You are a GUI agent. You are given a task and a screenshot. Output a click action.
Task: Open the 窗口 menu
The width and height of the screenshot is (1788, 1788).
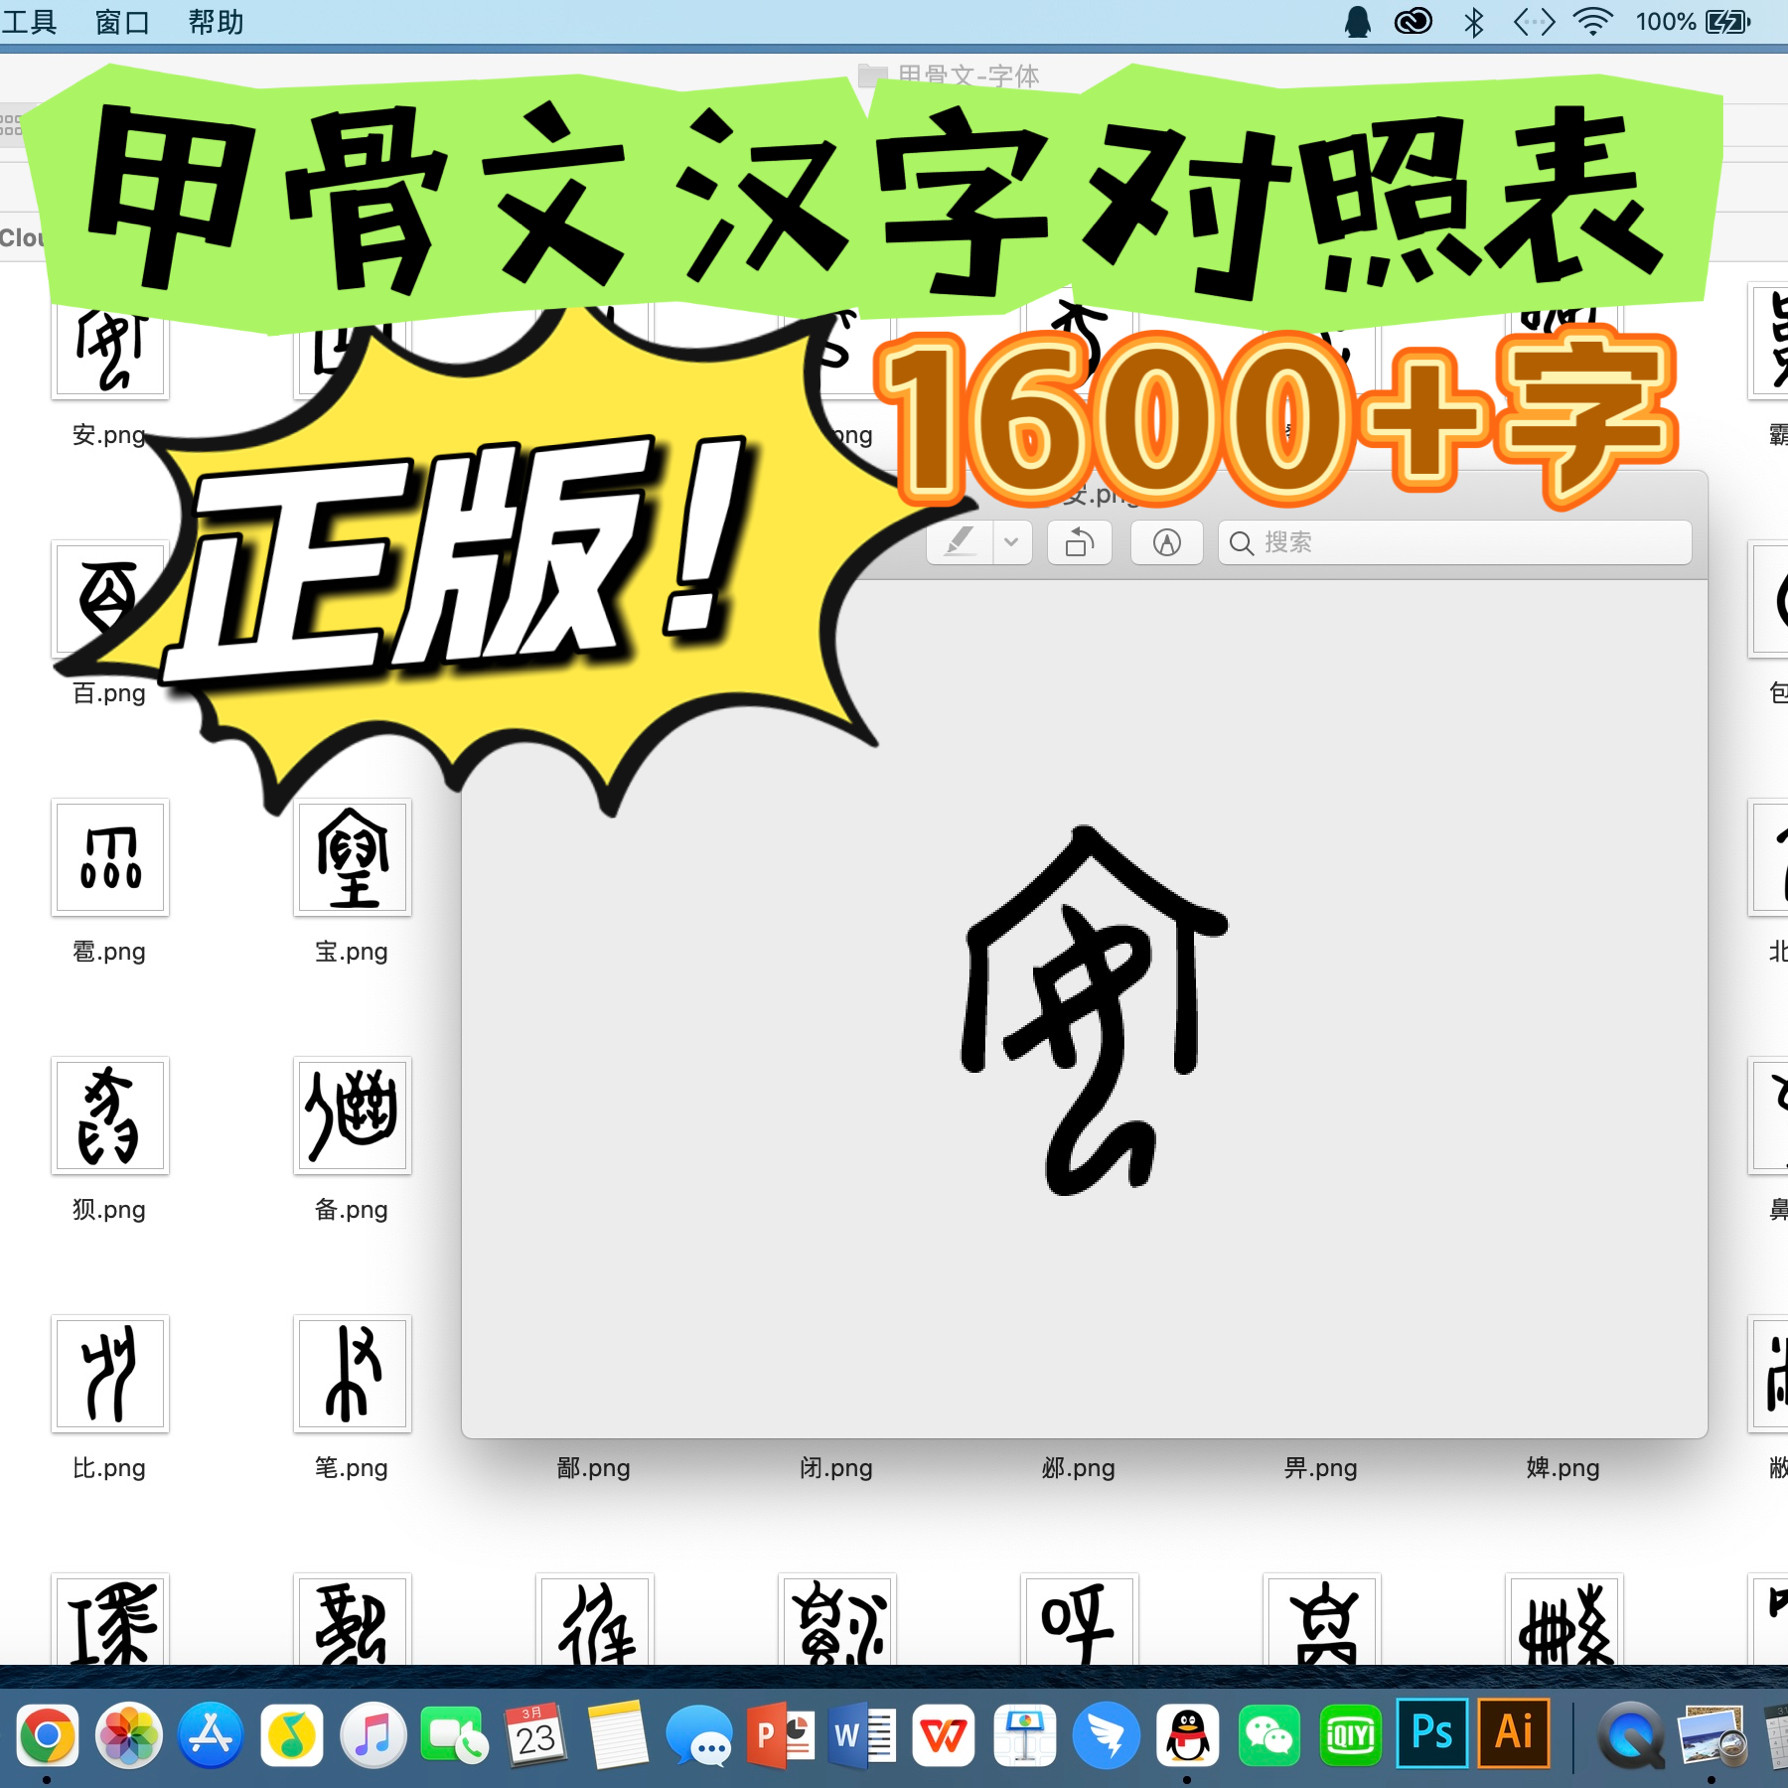click(120, 22)
